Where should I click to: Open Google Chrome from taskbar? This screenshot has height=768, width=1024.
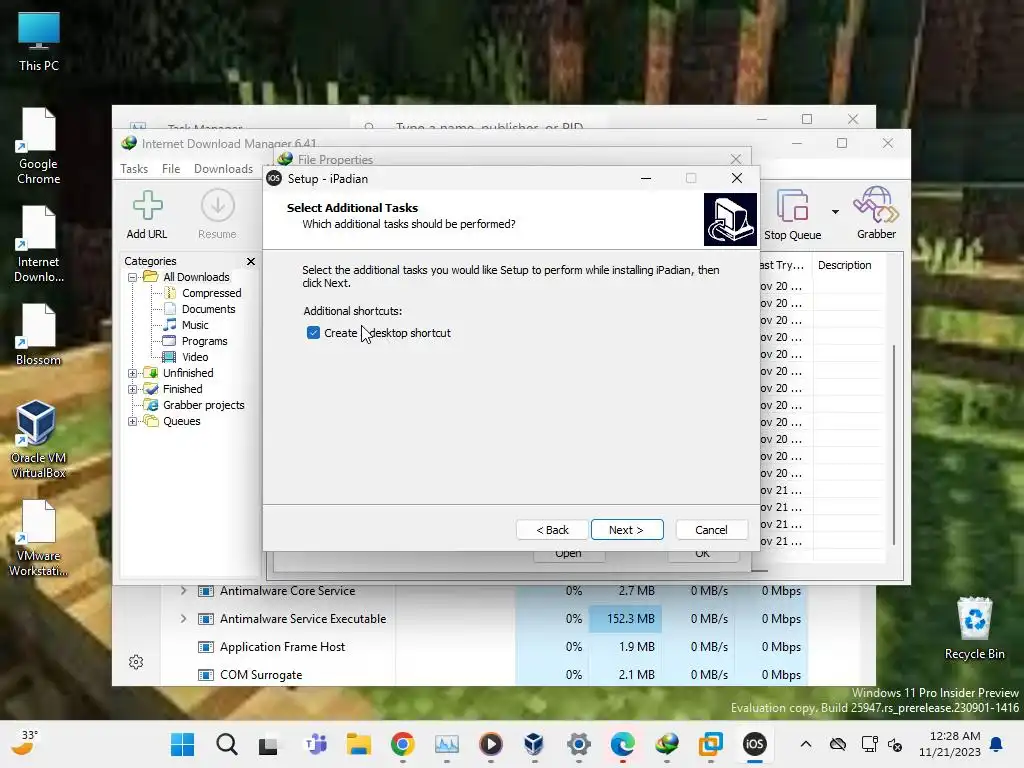point(403,744)
